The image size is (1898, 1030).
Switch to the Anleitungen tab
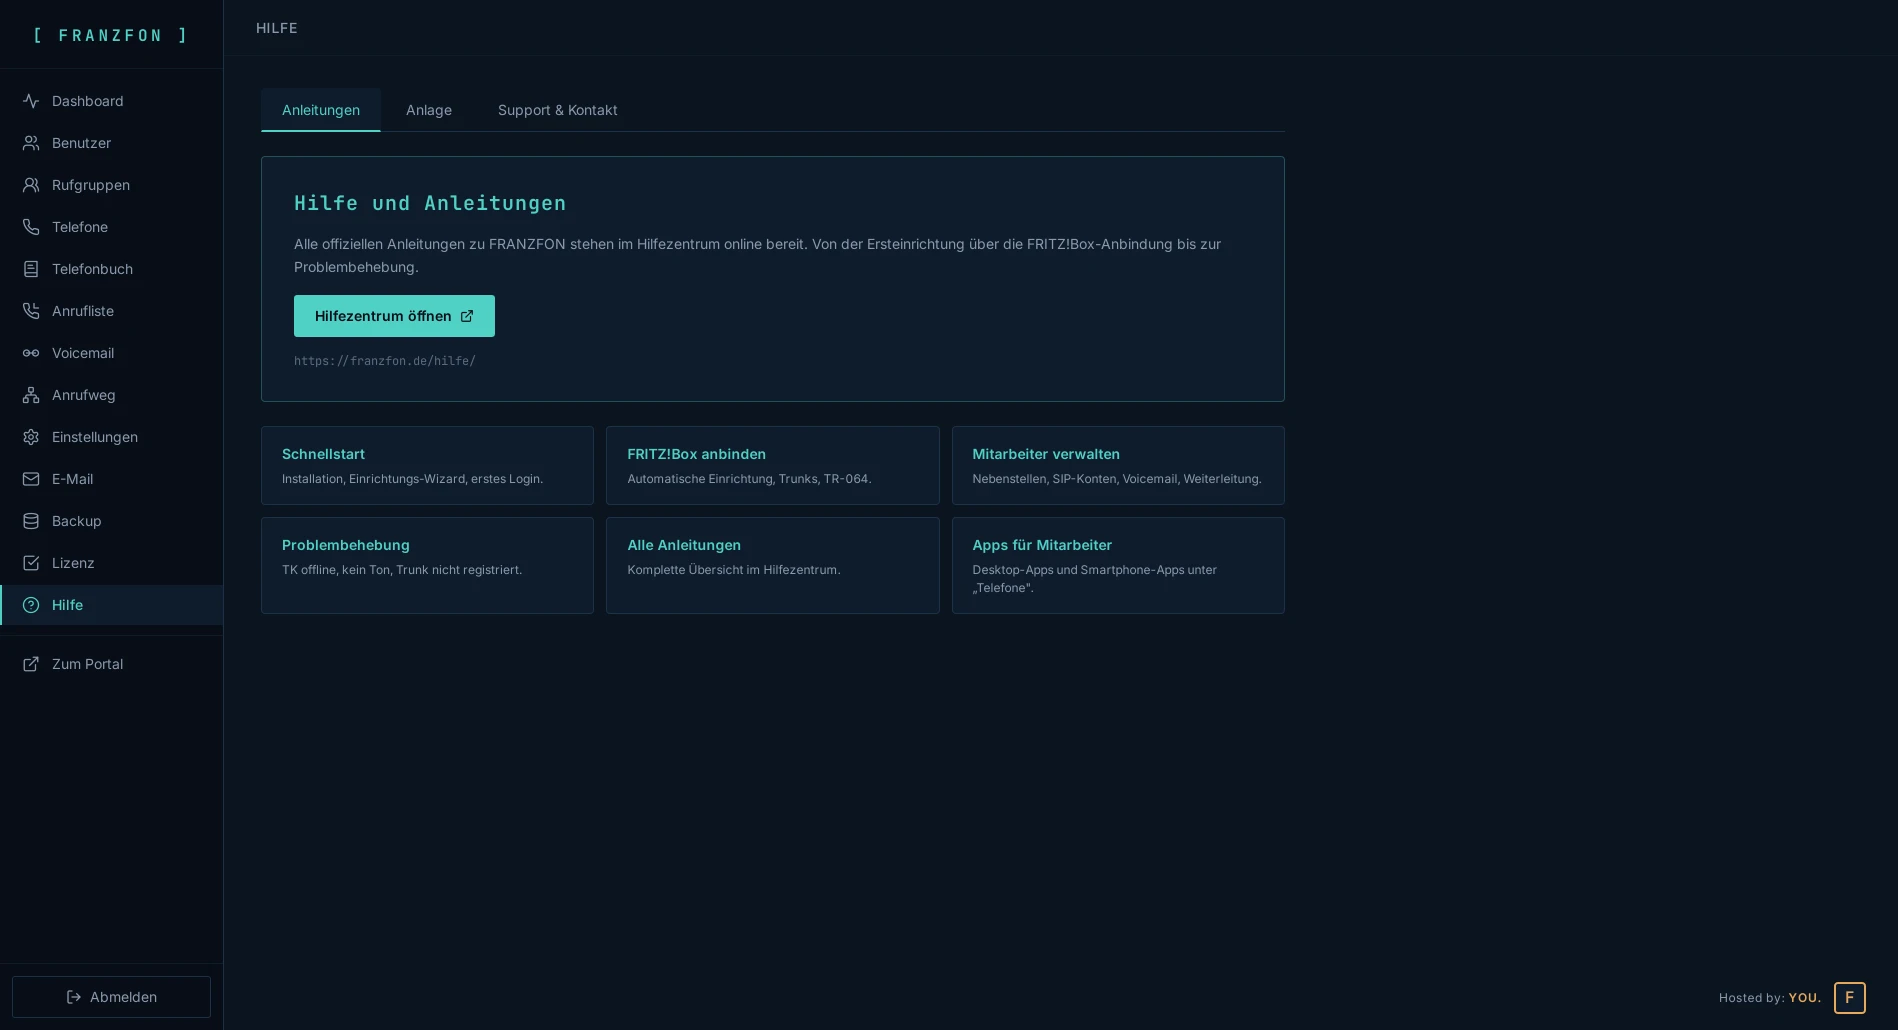tap(321, 110)
